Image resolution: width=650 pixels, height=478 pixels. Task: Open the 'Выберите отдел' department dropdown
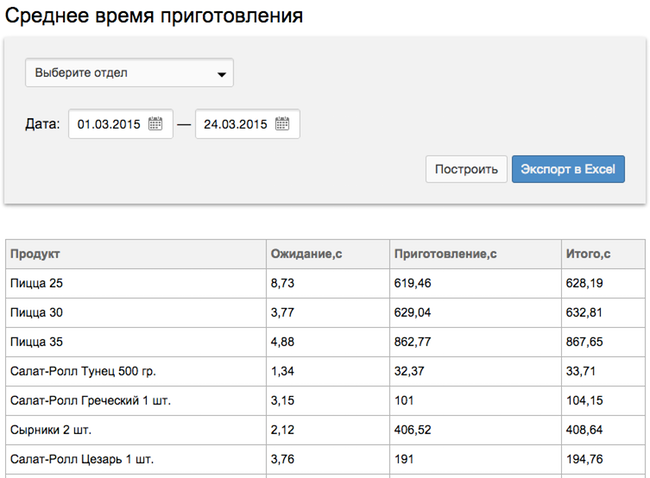129,73
